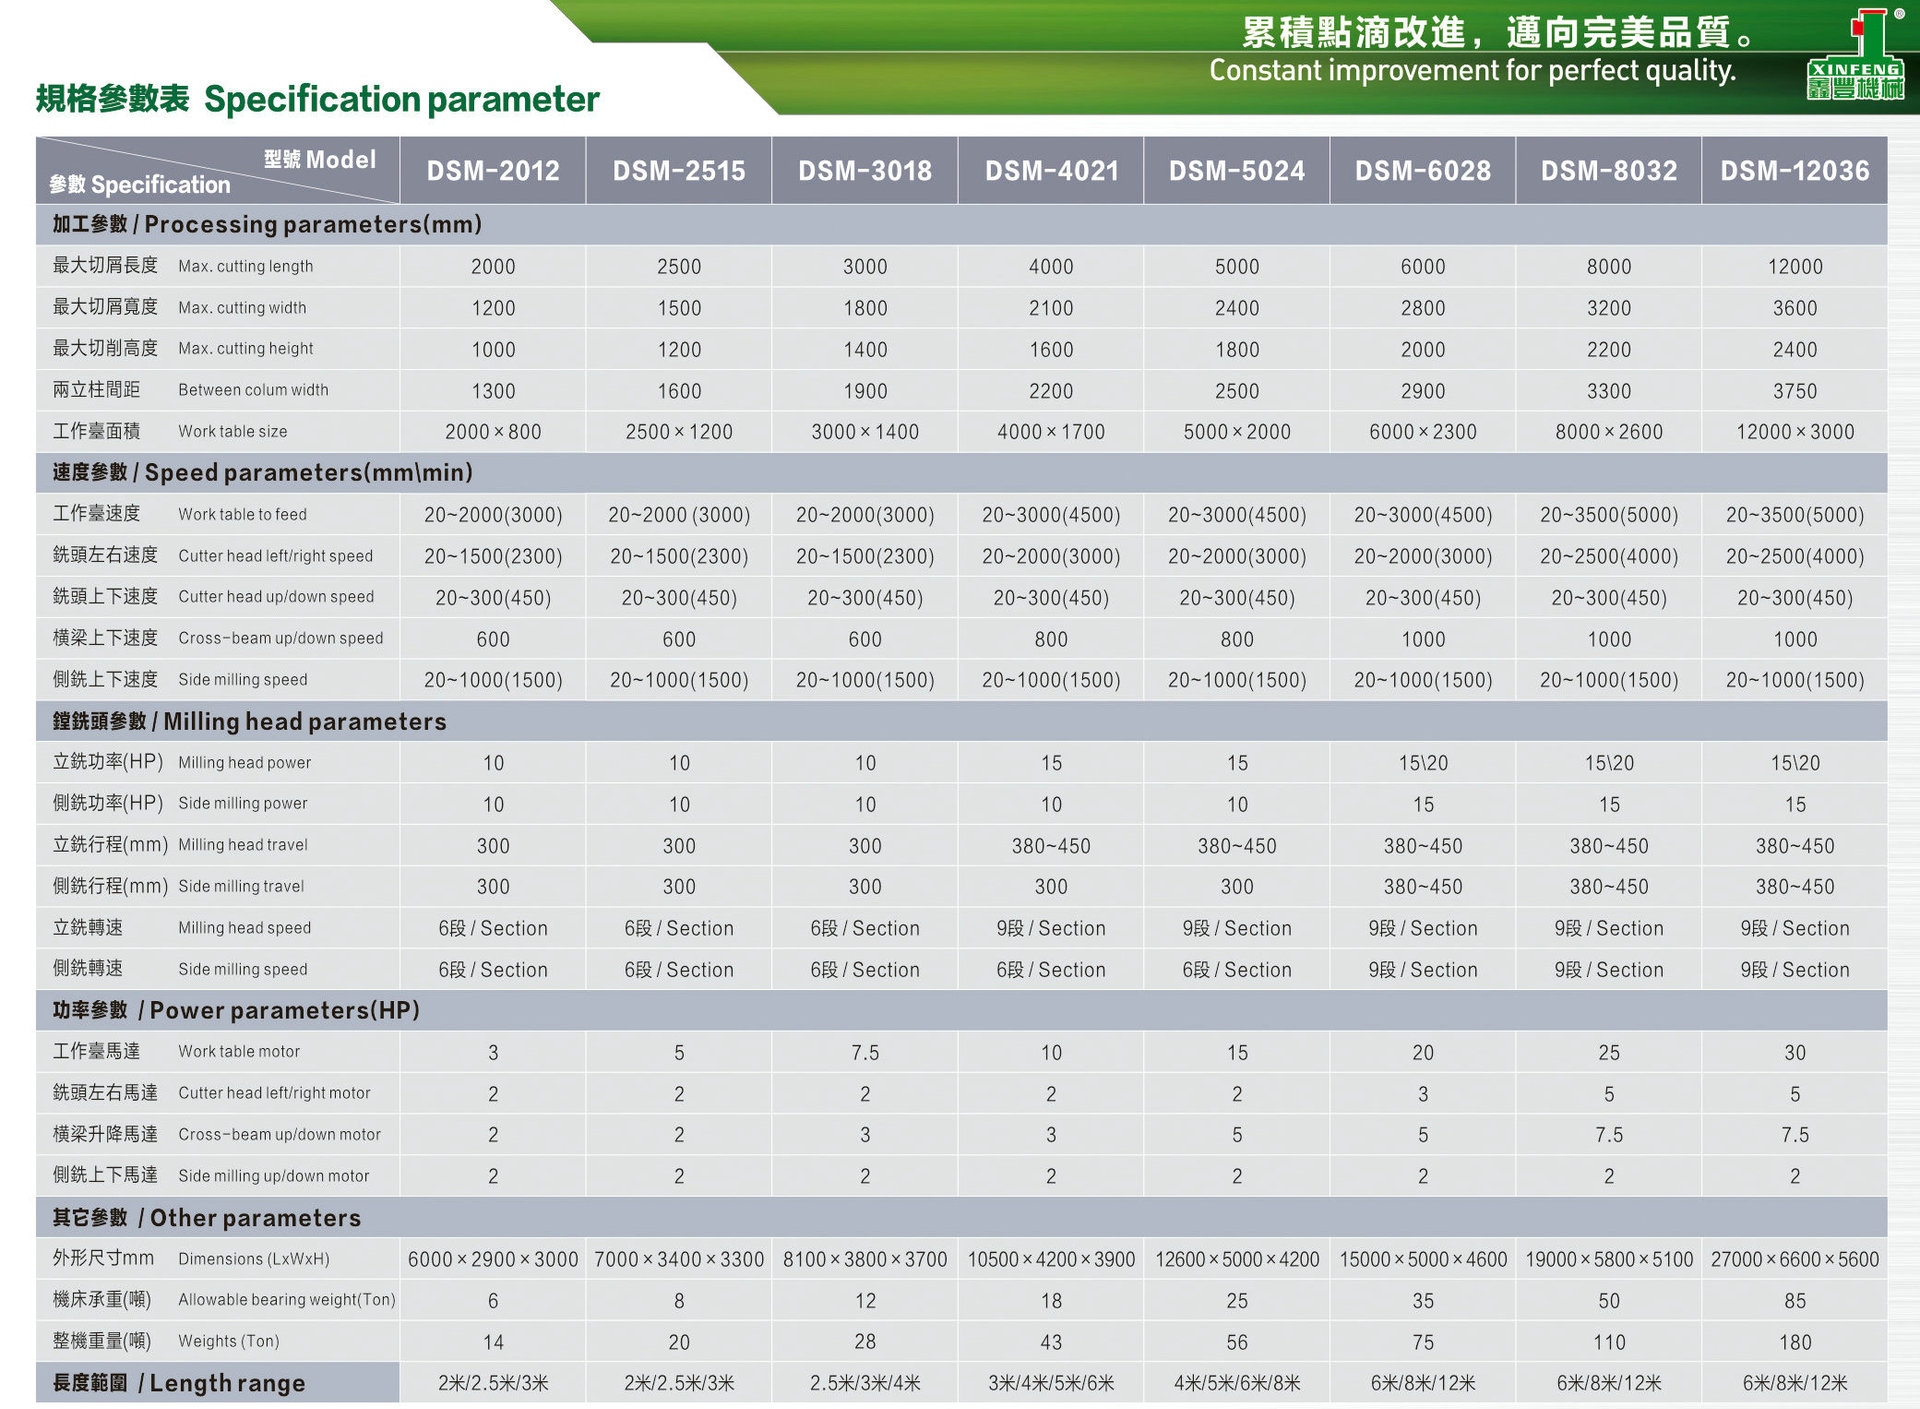Select the DSM-2012 model column header
The image size is (1920, 1409).
(x=493, y=171)
